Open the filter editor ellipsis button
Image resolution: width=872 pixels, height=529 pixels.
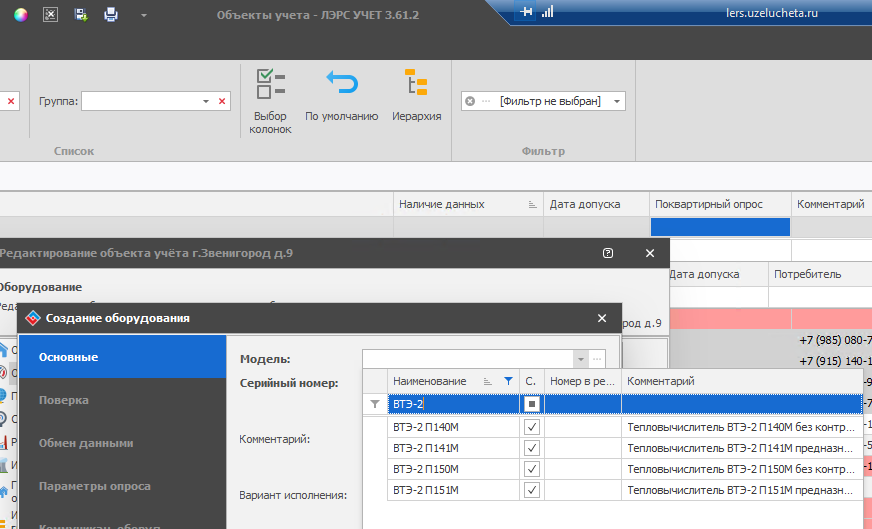pos(486,101)
